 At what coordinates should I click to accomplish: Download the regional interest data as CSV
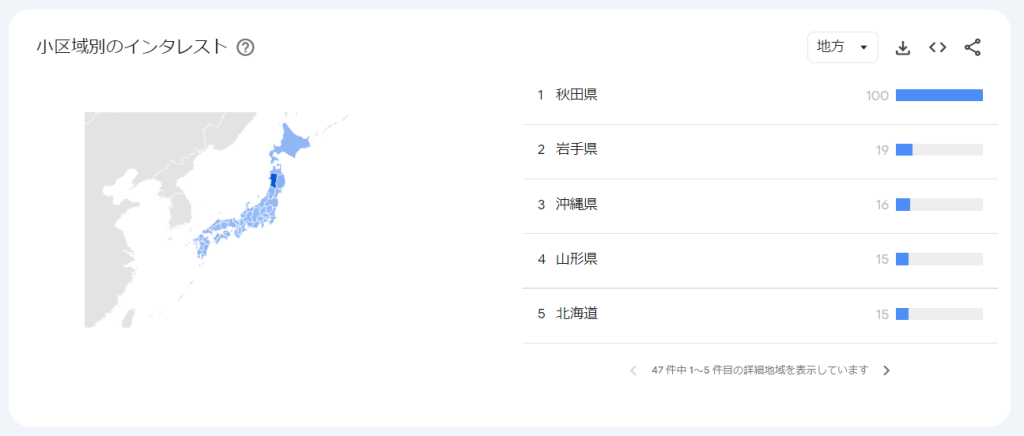(x=903, y=47)
